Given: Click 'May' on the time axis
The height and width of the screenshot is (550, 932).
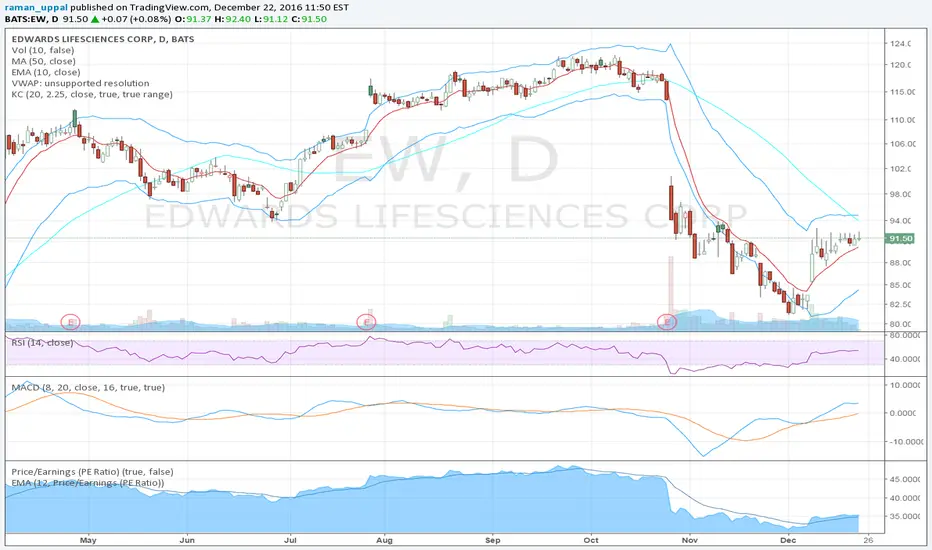Looking at the screenshot, I should tap(88, 540).
